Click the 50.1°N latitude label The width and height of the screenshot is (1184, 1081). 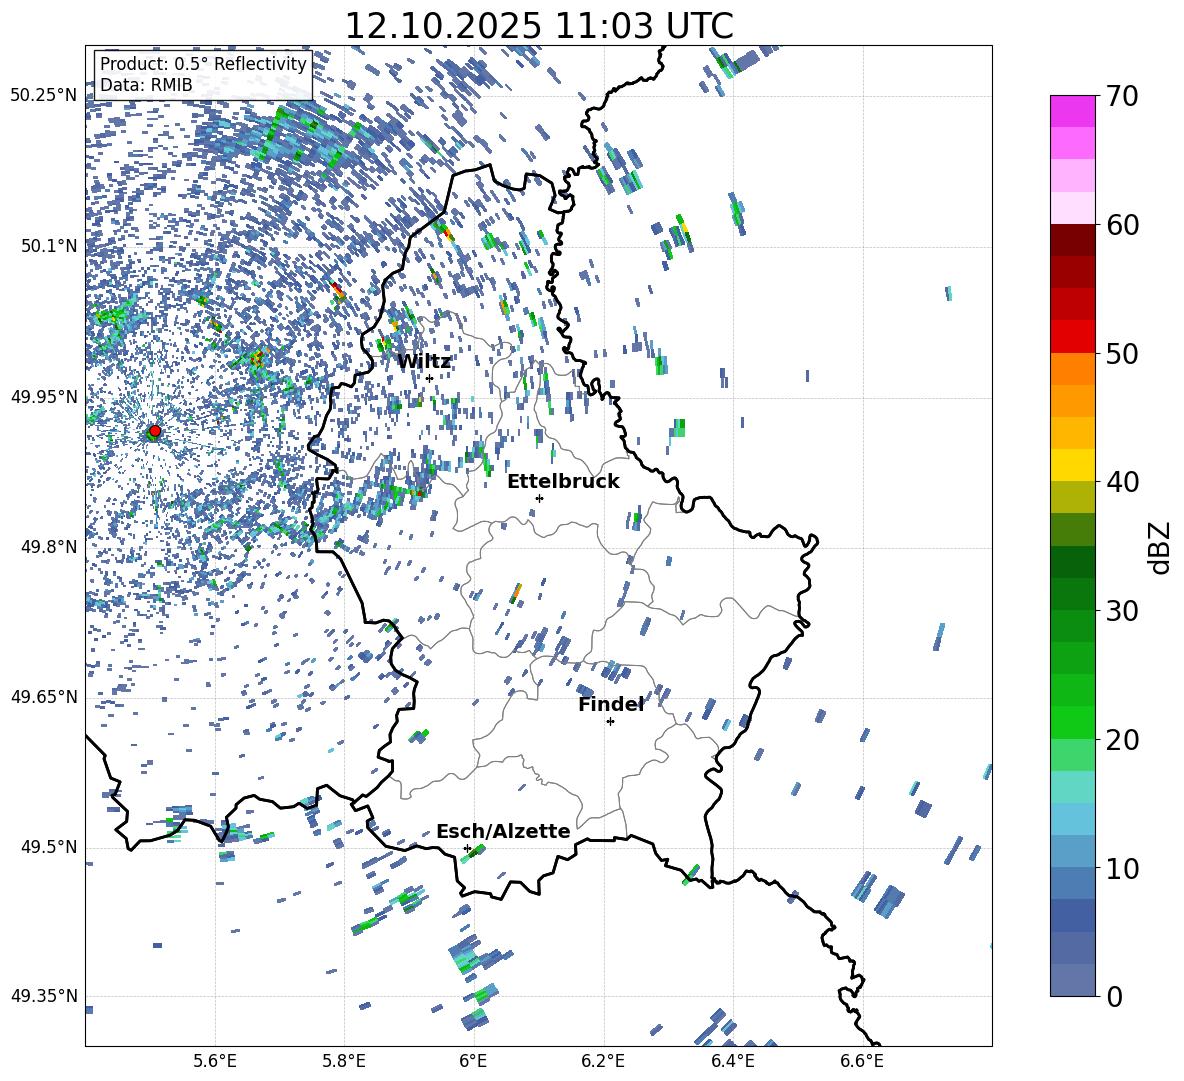(x=49, y=246)
